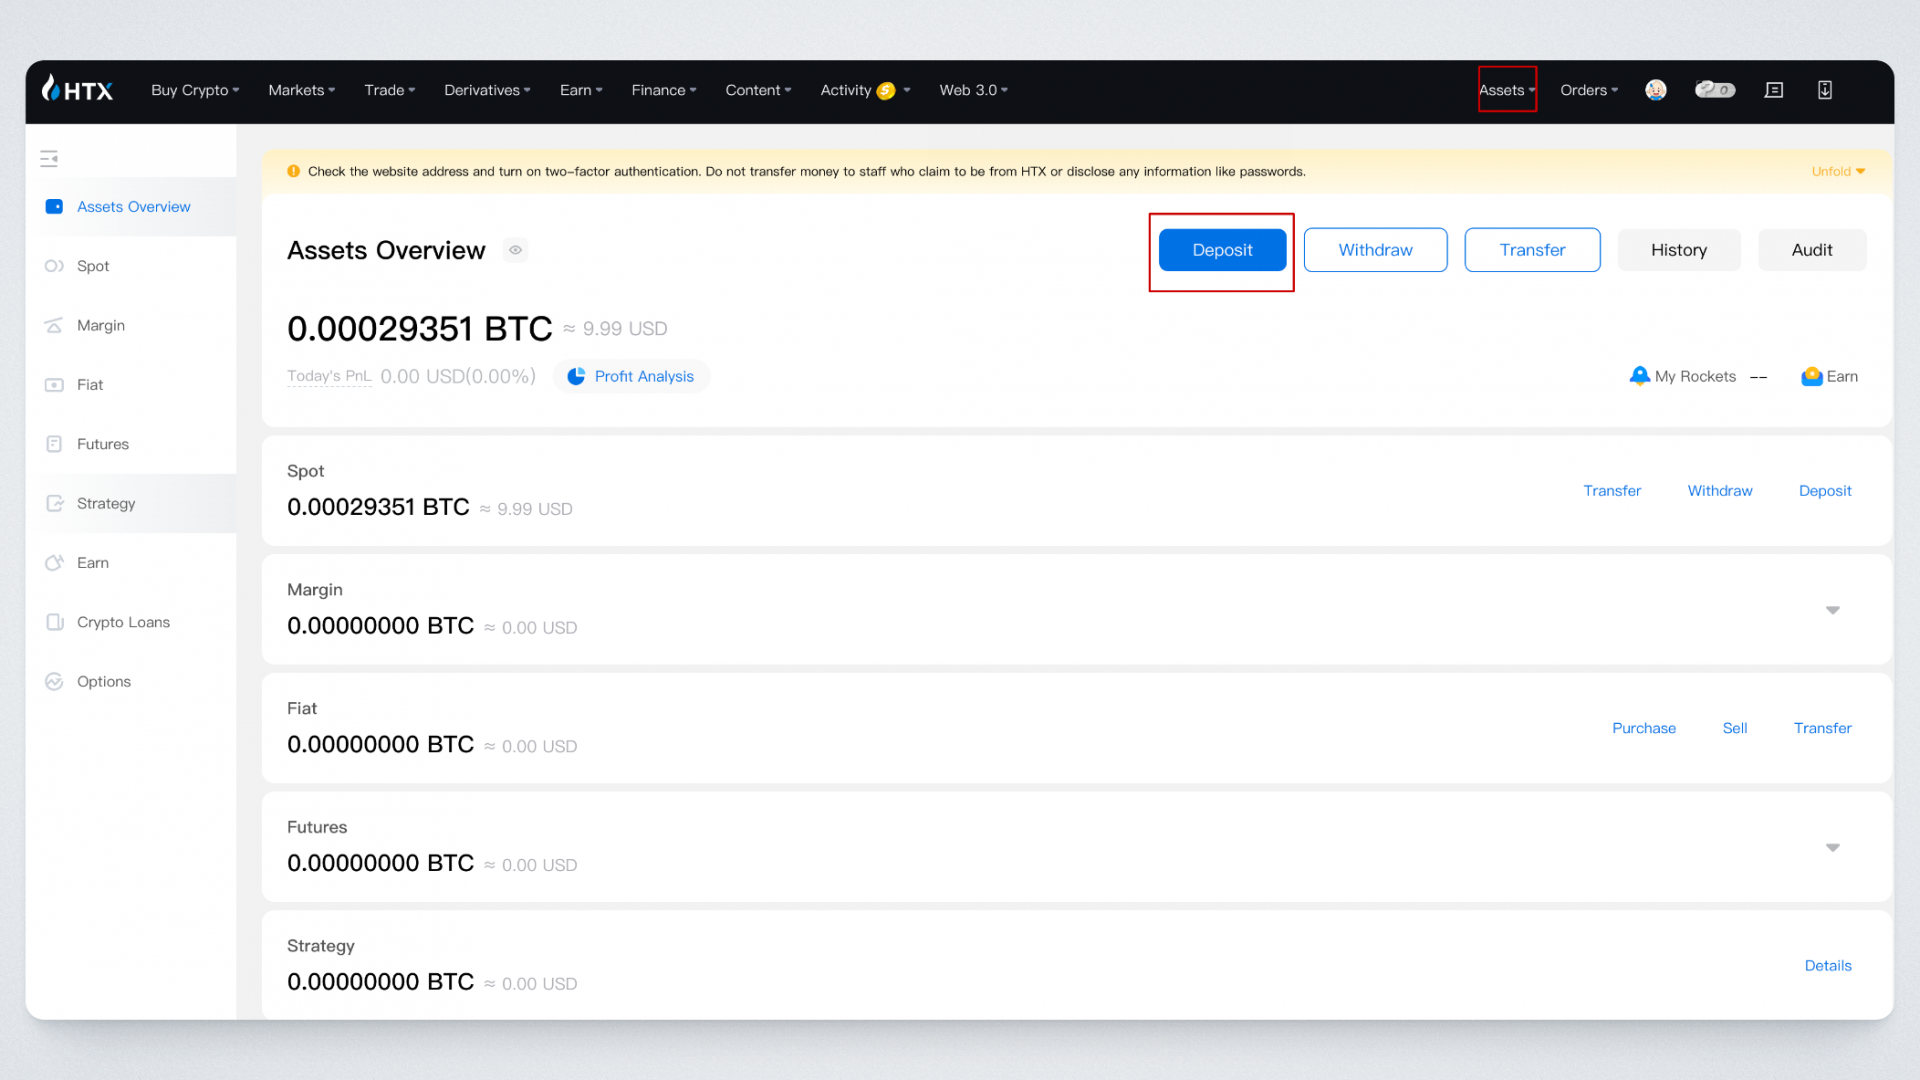1920x1080 pixels.
Task: Toggle the theme switch in the top bar
Action: tap(1715, 90)
